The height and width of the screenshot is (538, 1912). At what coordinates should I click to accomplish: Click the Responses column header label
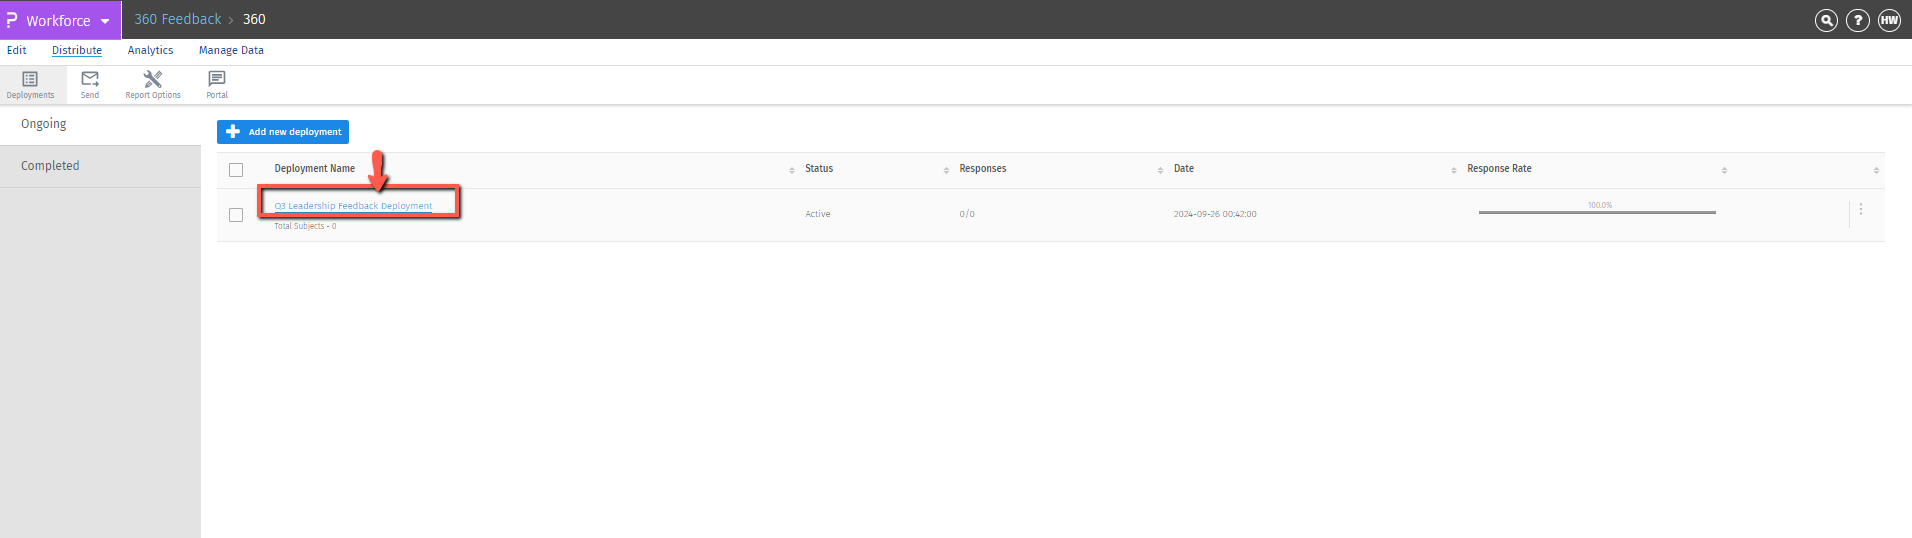(983, 169)
